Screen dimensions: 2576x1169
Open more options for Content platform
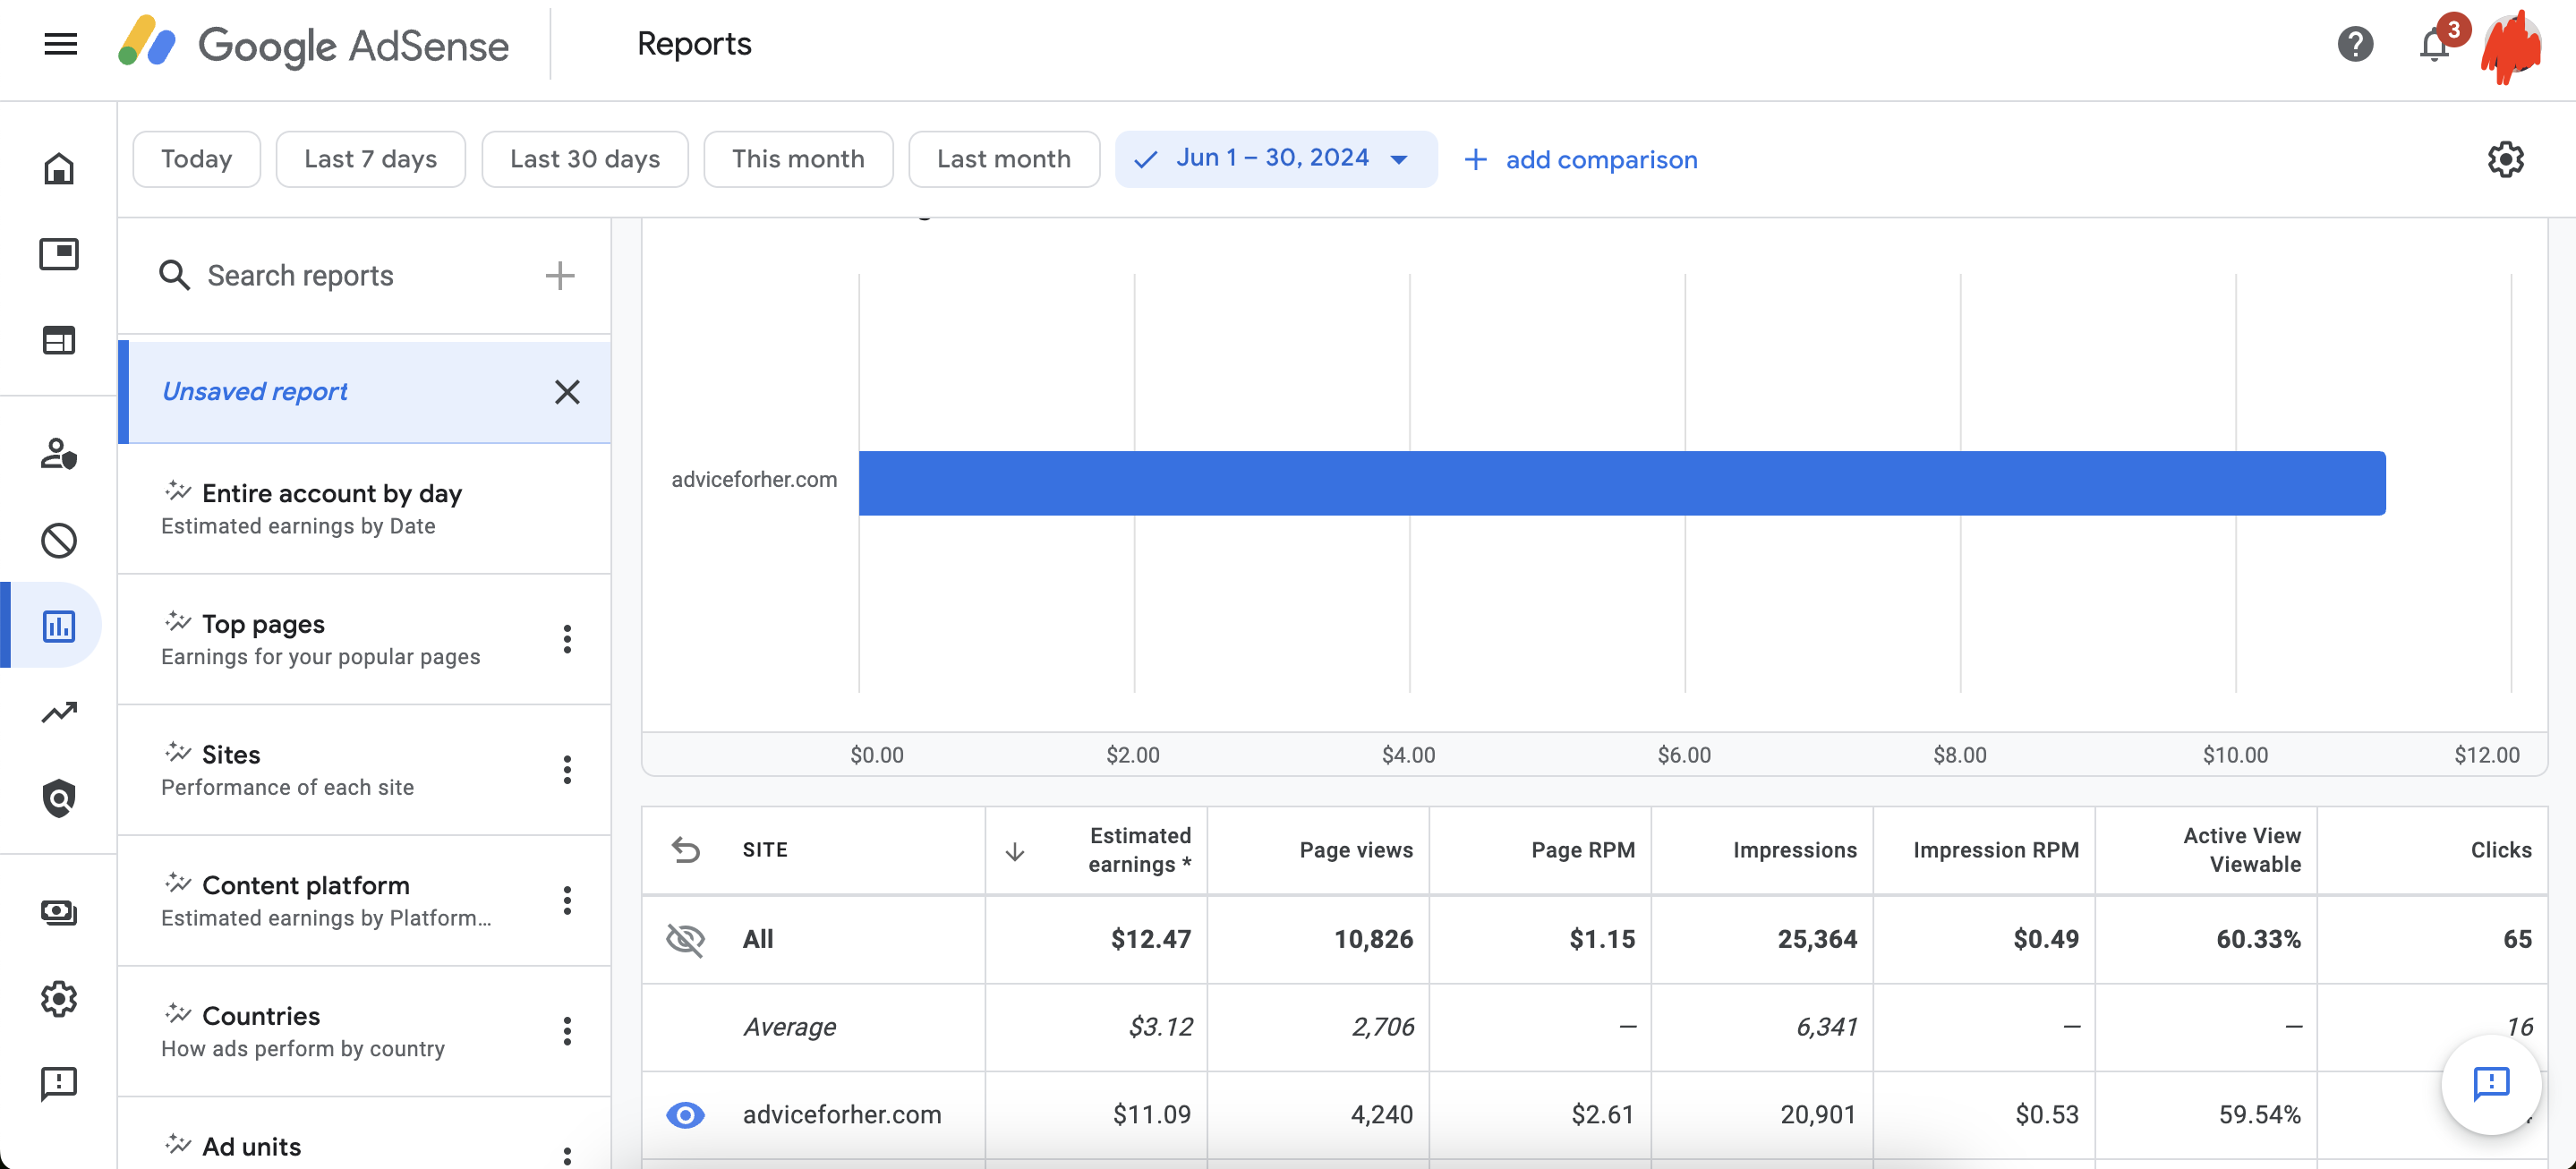click(x=567, y=900)
